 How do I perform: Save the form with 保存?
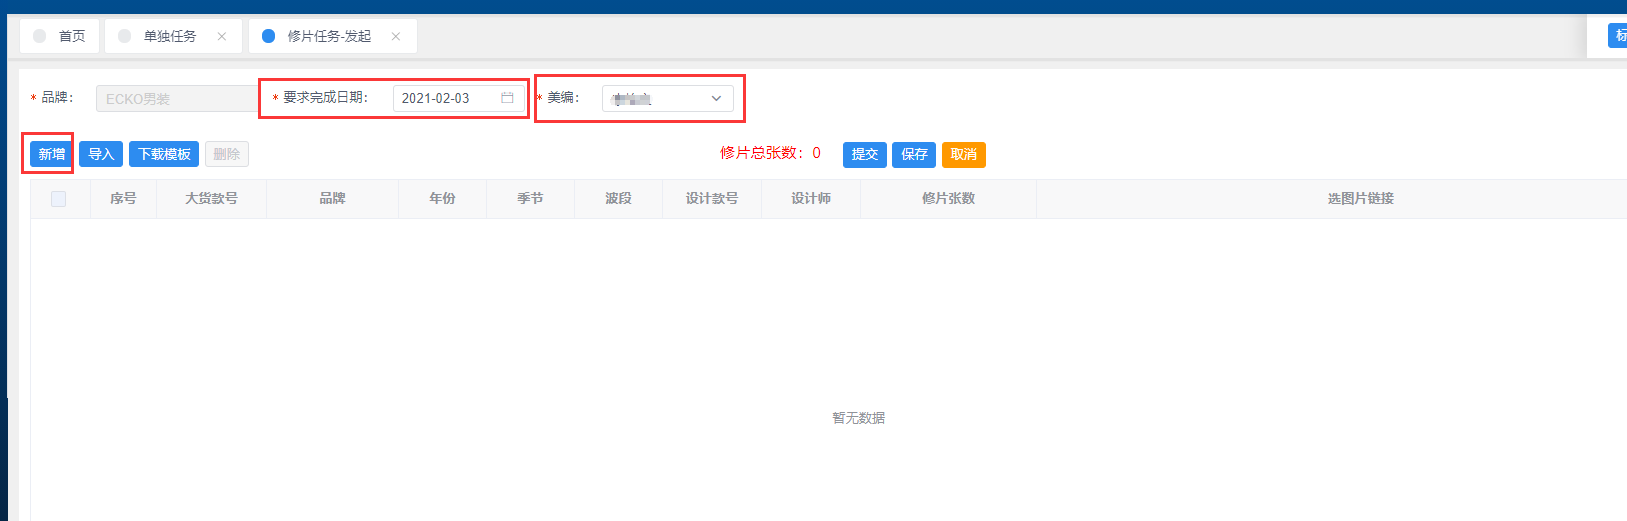click(x=914, y=154)
